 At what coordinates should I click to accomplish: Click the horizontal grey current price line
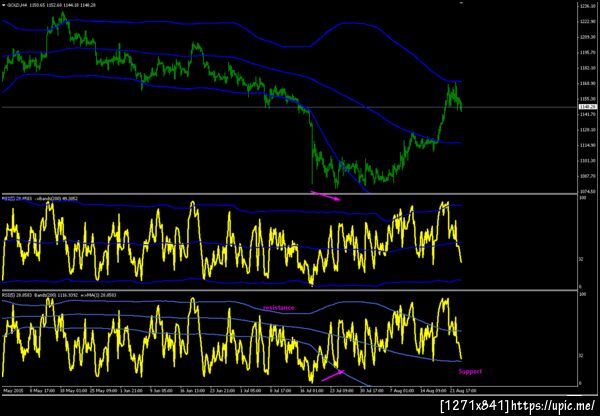click(x=289, y=107)
